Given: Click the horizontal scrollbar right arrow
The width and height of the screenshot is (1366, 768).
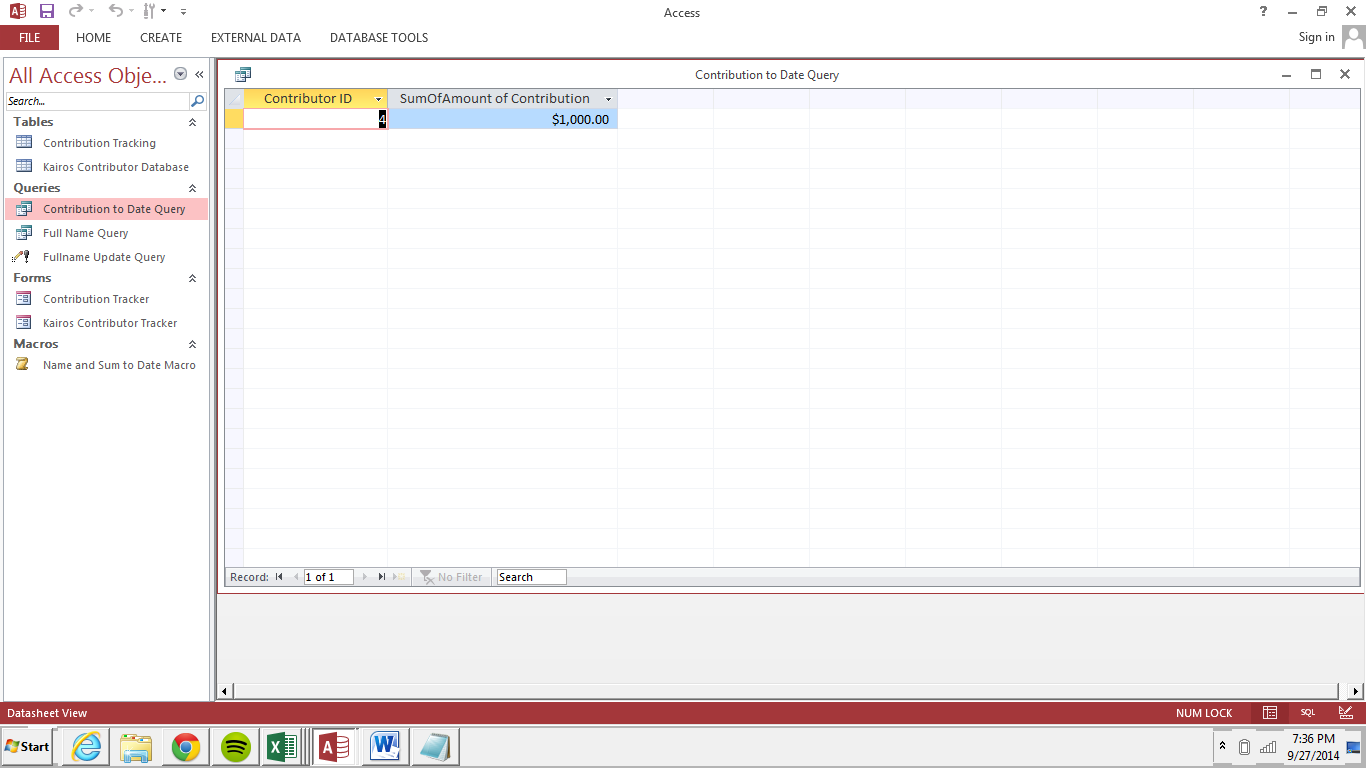Looking at the screenshot, I should [1355, 691].
